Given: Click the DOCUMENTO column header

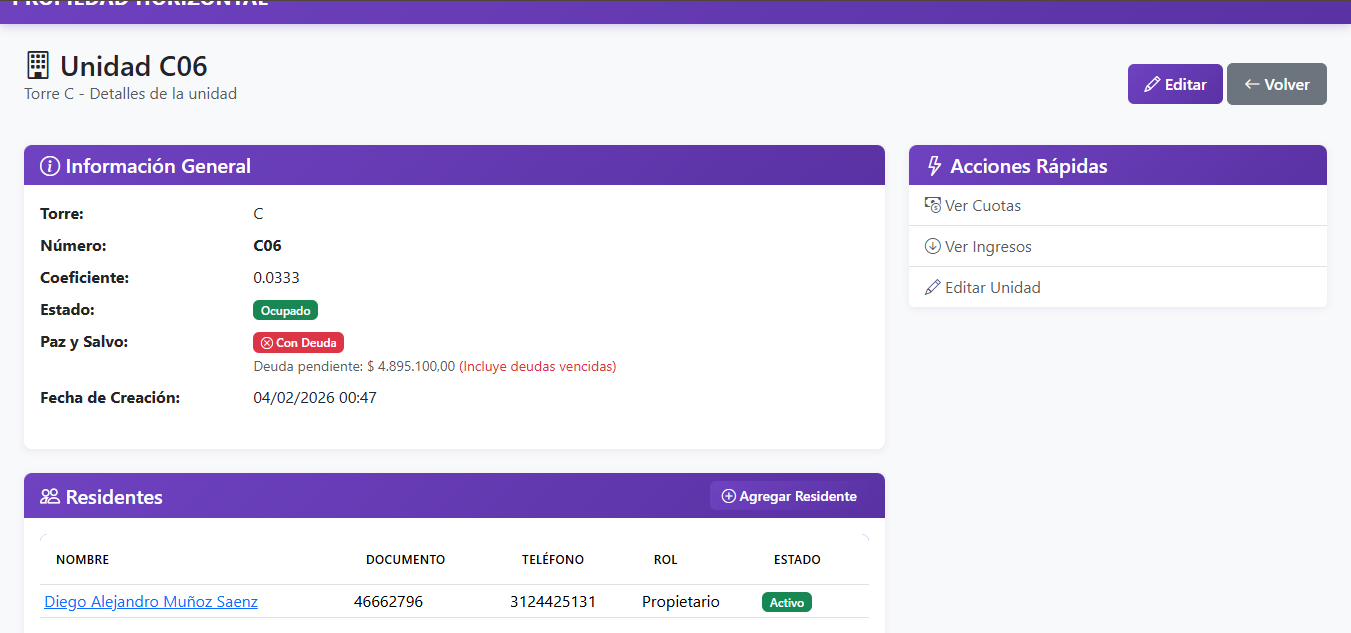Looking at the screenshot, I should [x=405, y=560].
